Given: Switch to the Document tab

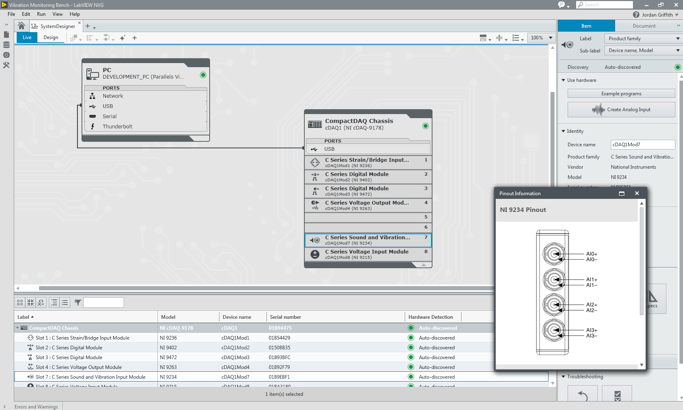Looking at the screenshot, I should (644, 26).
